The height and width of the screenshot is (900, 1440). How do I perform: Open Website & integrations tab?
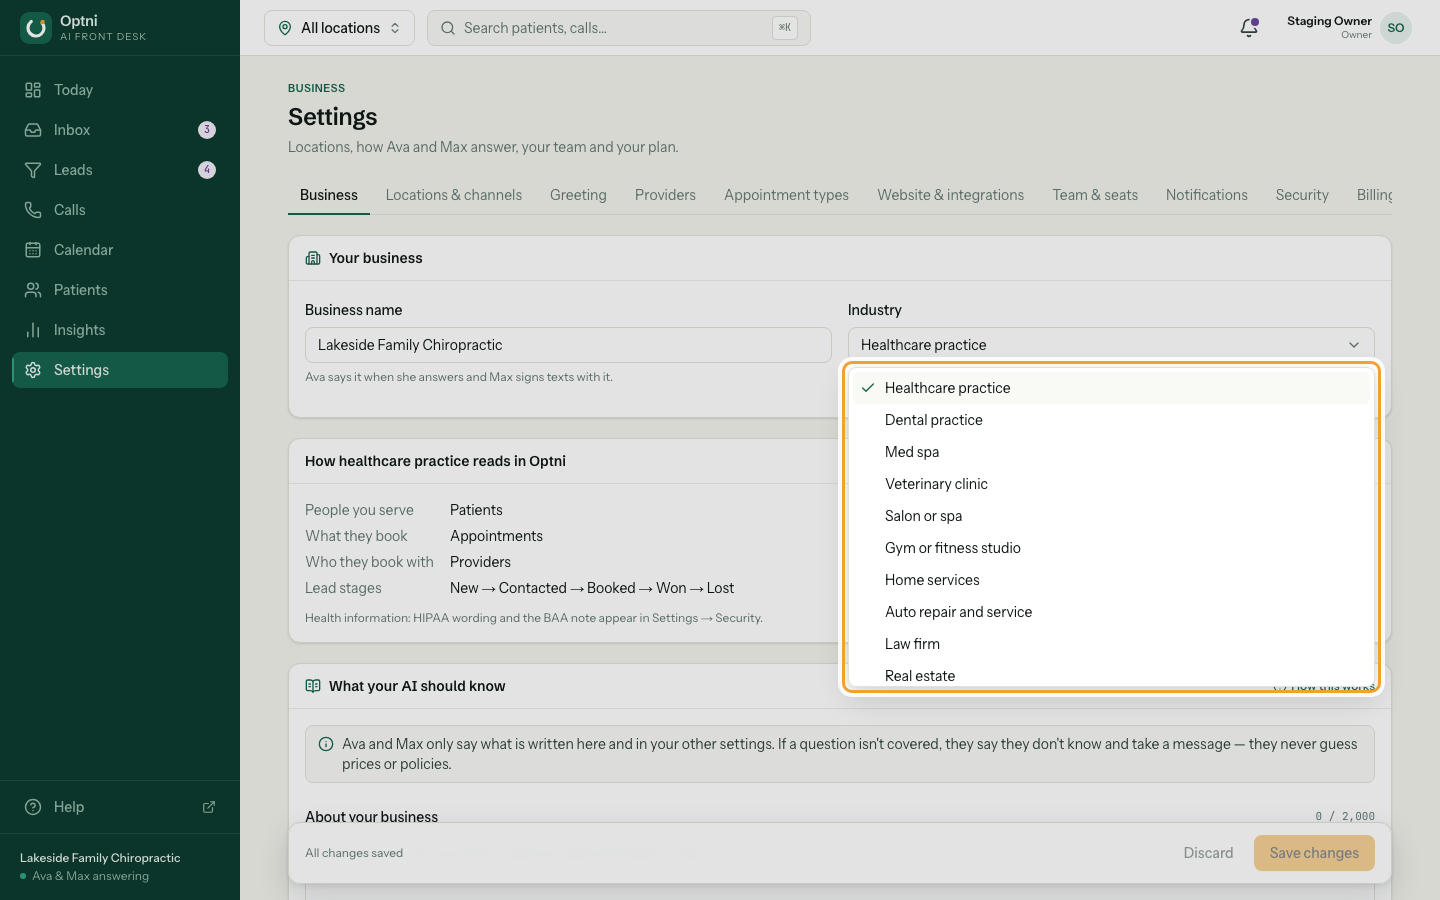coord(951,195)
